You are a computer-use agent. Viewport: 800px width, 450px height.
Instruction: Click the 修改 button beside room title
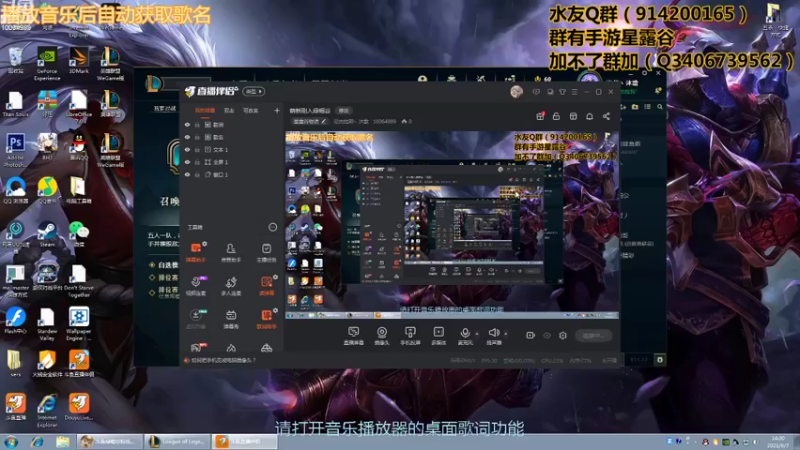[344, 111]
